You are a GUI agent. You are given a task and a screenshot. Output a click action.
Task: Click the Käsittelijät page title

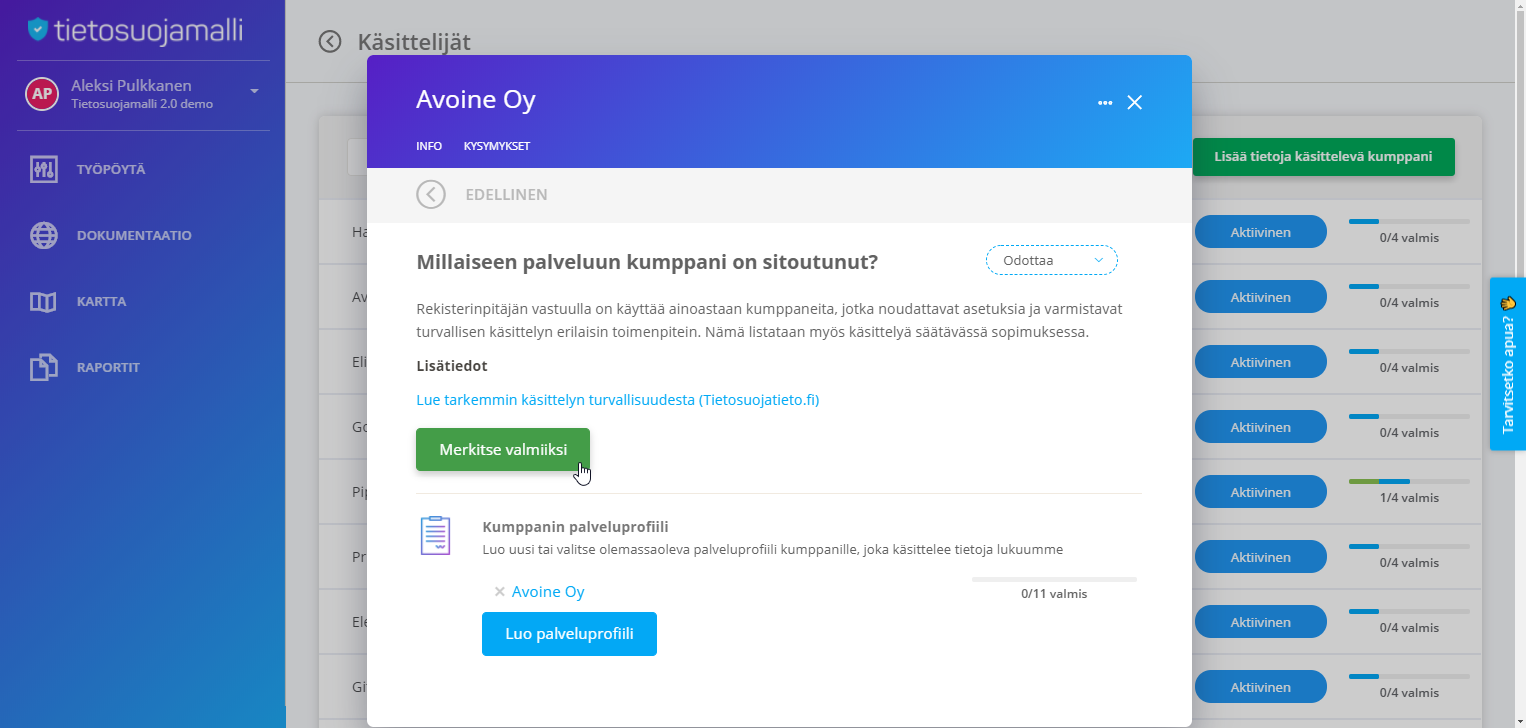click(414, 41)
